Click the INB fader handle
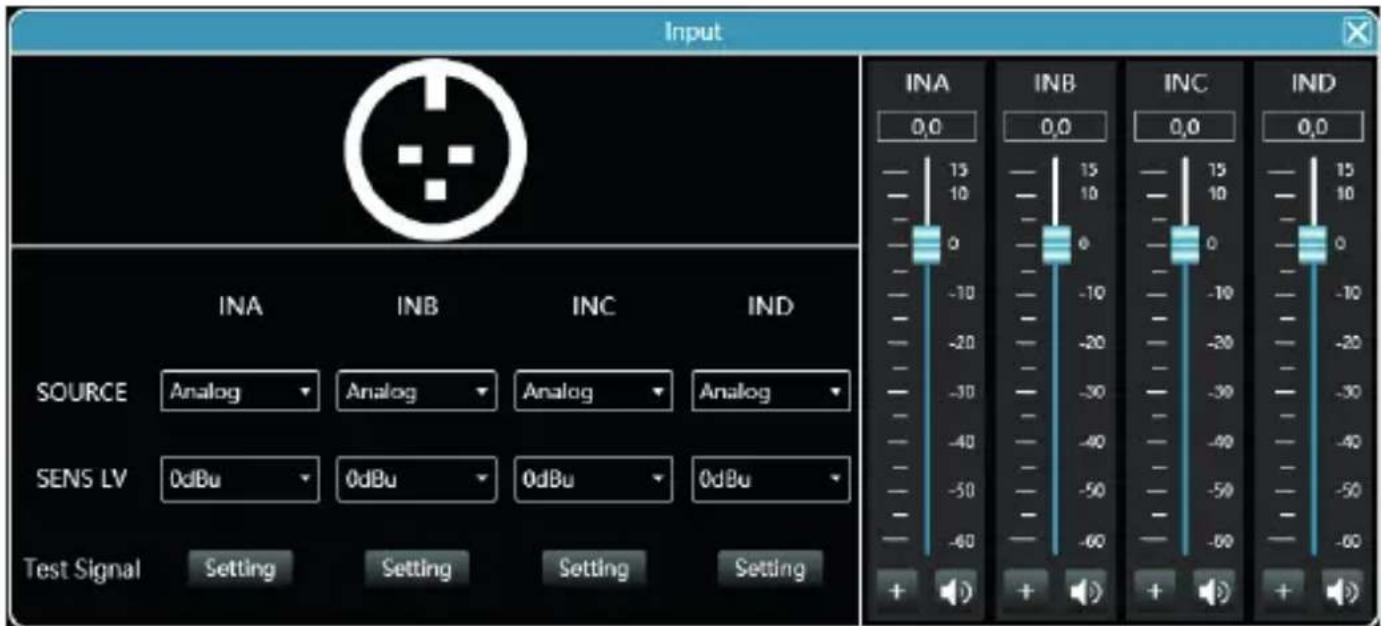The width and height of the screenshot is (1381, 626). tap(1056, 245)
